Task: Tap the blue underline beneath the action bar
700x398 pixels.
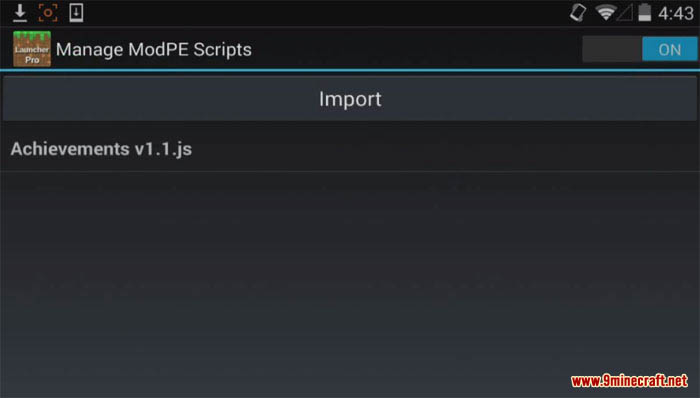Action: tap(350, 70)
